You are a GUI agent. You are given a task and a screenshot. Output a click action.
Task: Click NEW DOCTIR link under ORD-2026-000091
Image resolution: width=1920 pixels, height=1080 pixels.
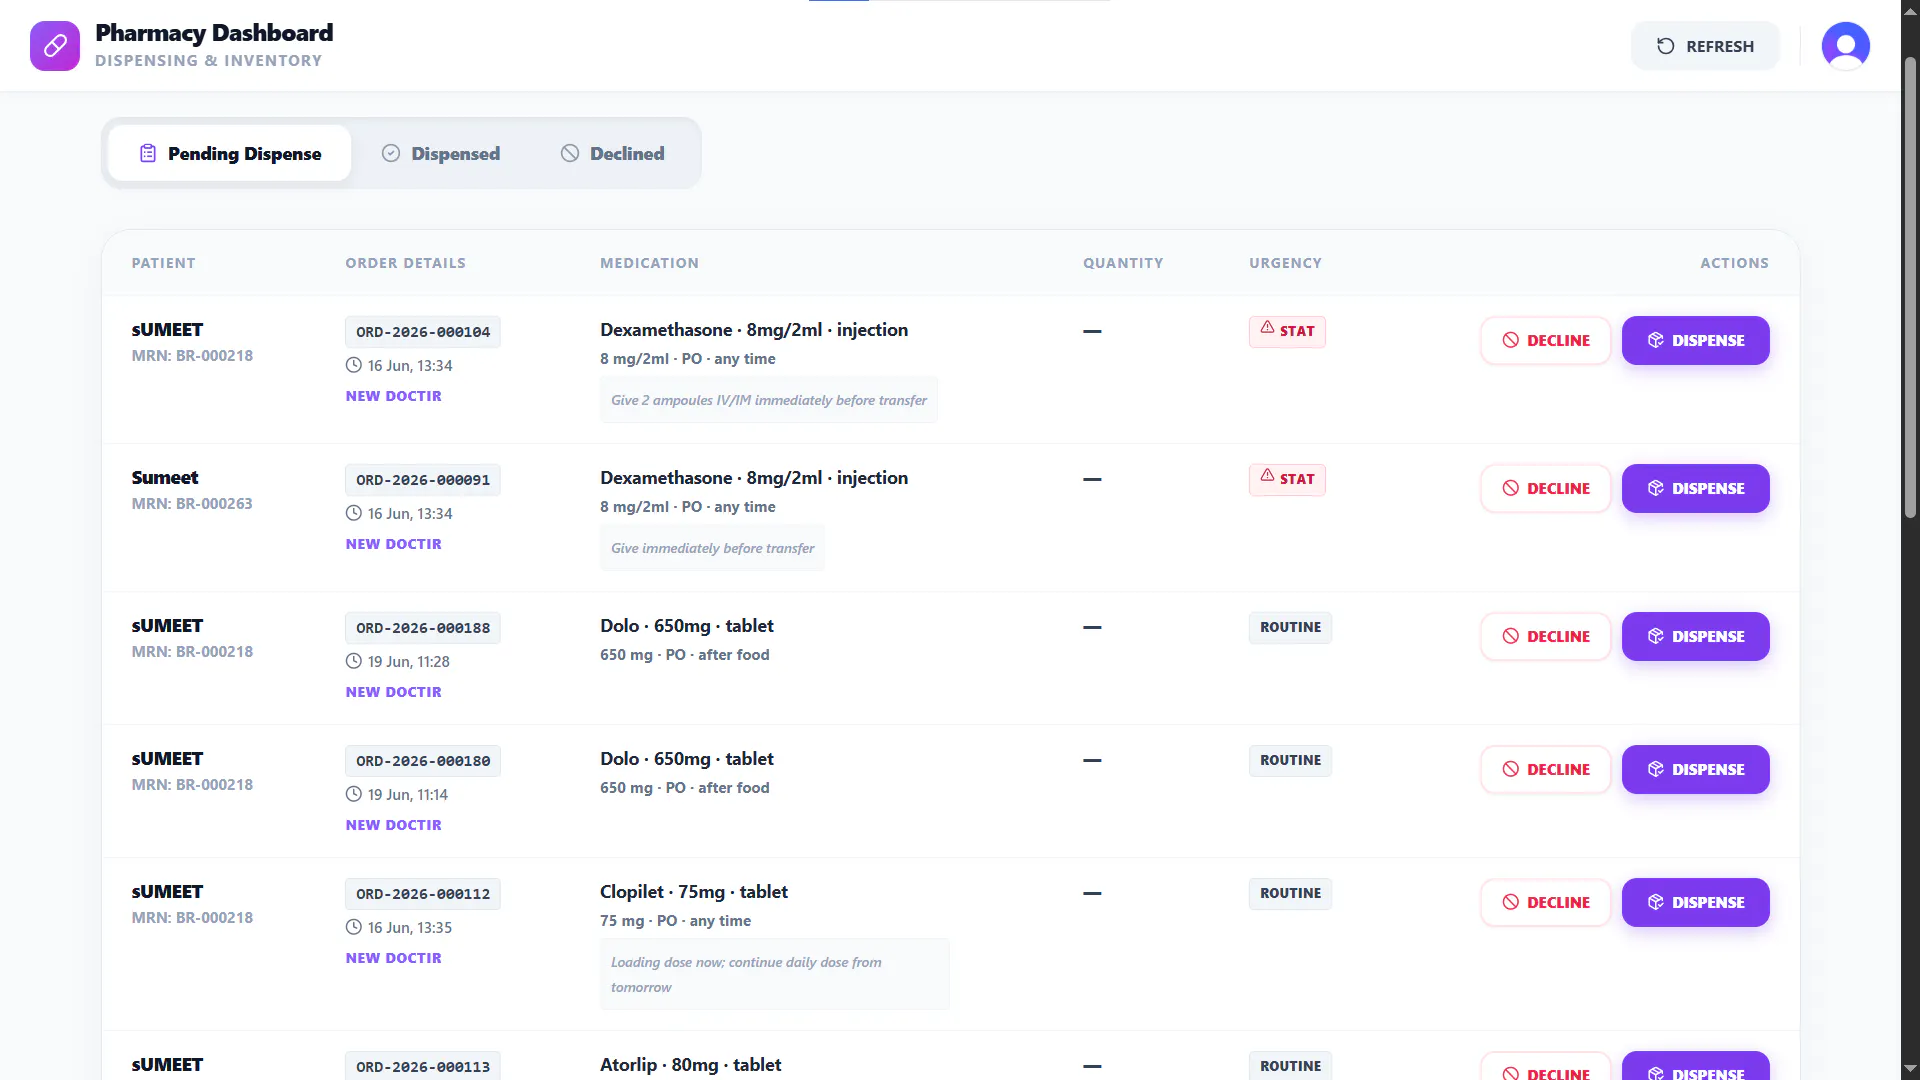pyautogui.click(x=393, y=544)
